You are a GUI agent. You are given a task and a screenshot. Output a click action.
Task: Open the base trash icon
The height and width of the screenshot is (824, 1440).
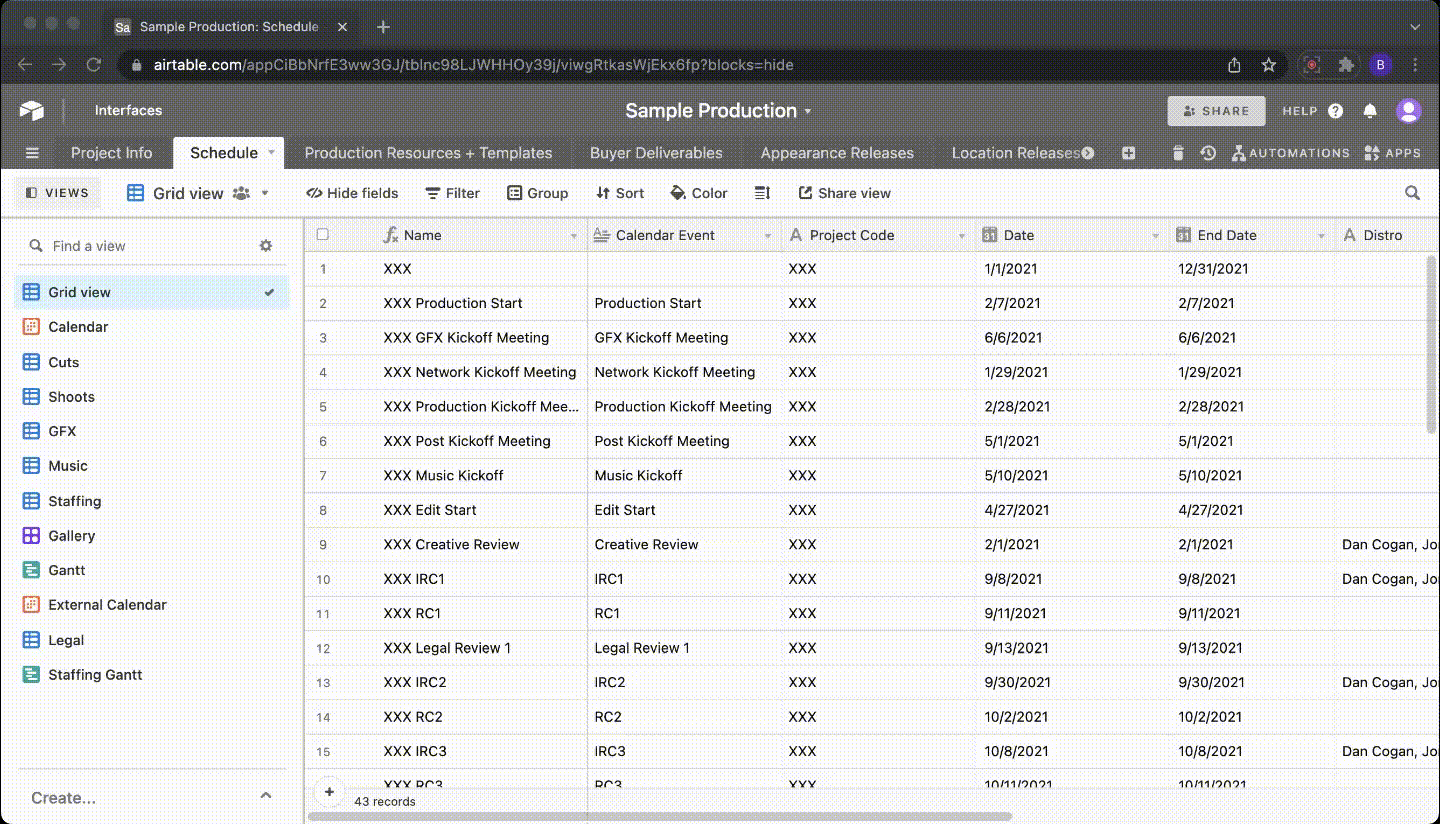[x=1178, y=152]
